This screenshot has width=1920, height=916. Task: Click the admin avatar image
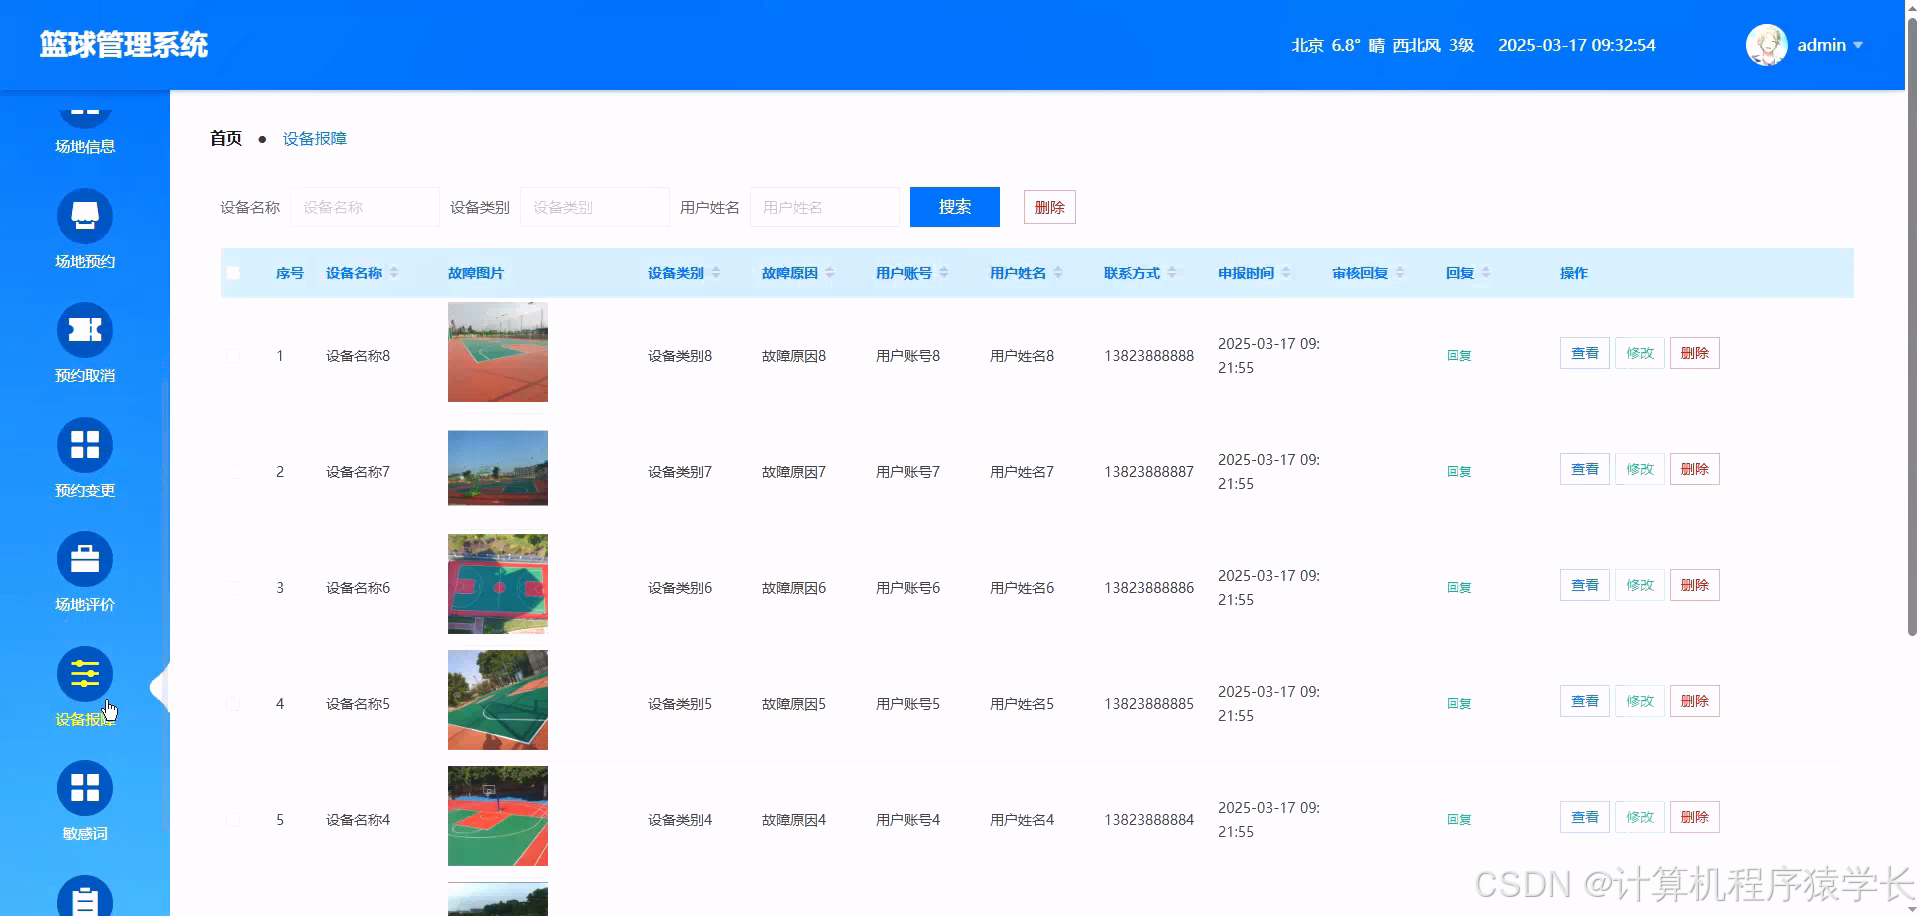coord(1766,44)
